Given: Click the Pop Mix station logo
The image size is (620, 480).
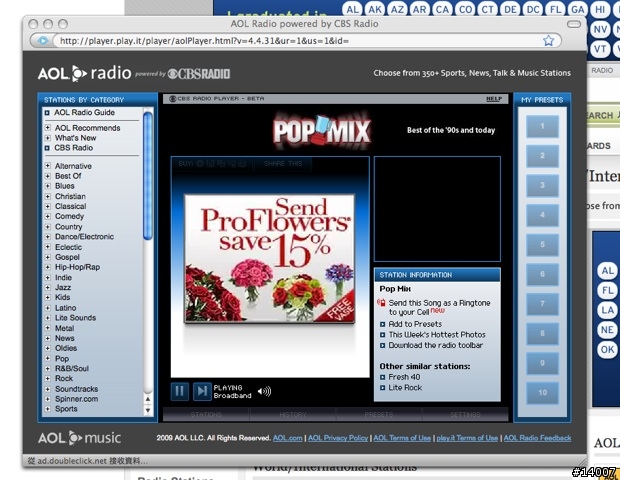Looking at the screenshot, I should tap(322, 131).
